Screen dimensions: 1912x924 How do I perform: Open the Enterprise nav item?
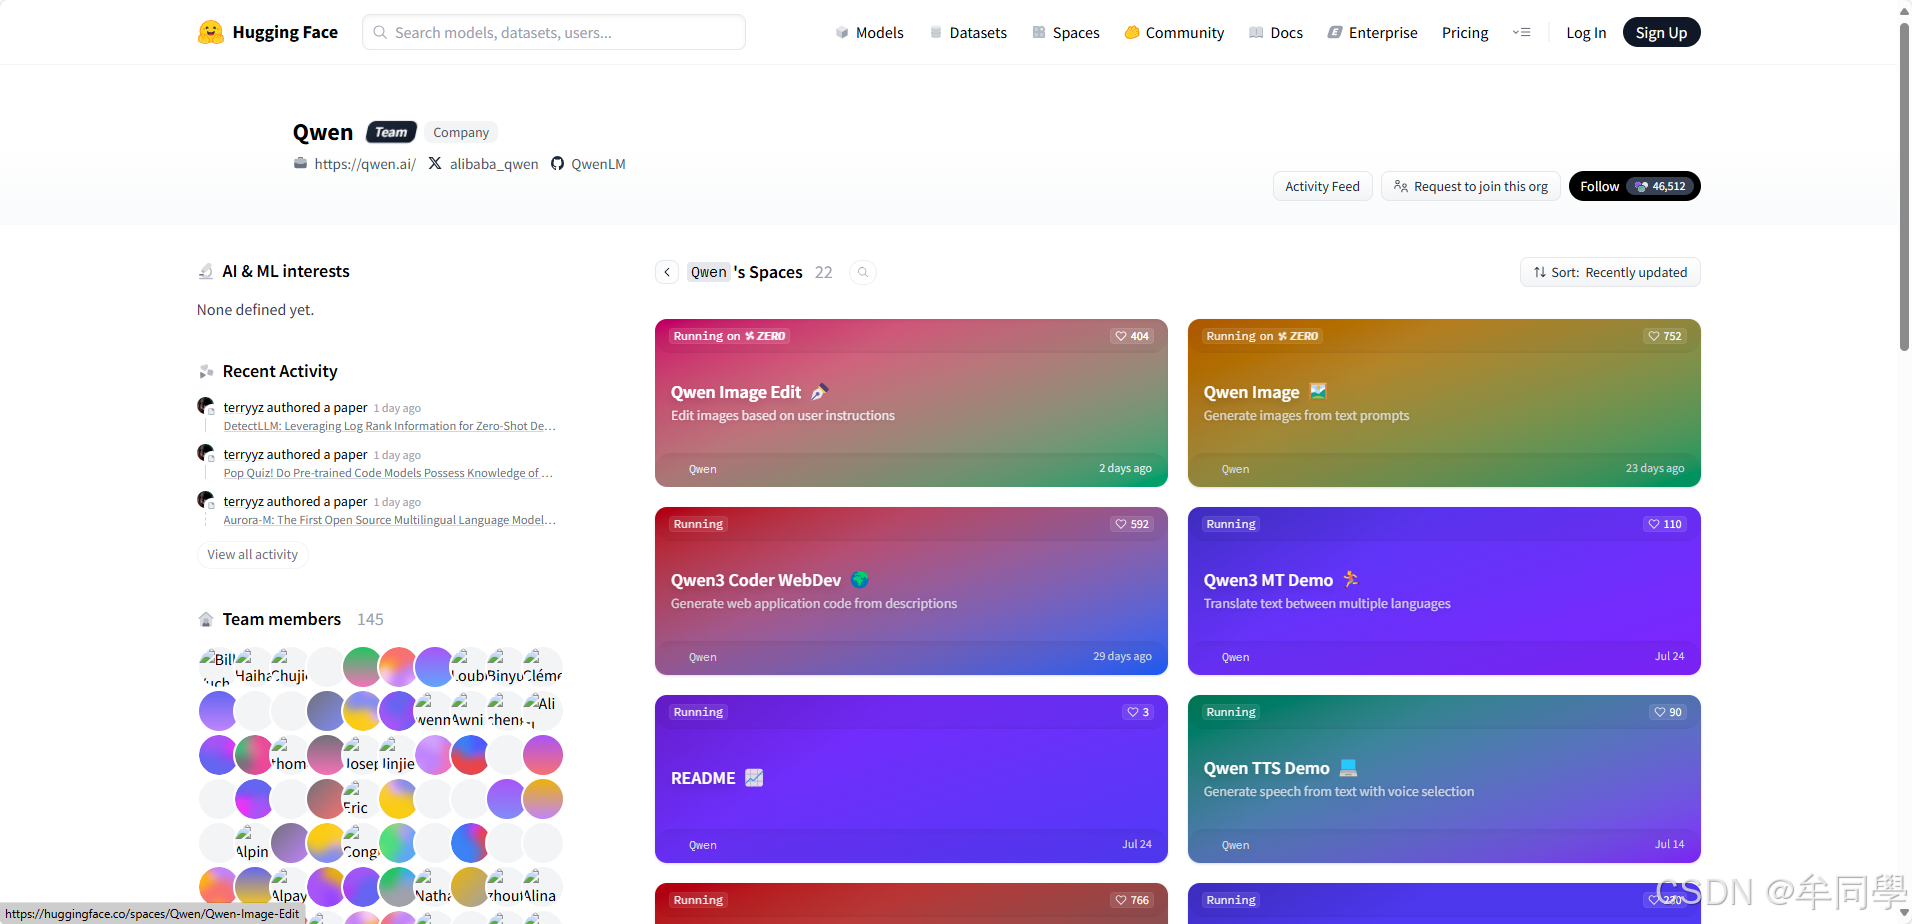tap(1372, 33)
